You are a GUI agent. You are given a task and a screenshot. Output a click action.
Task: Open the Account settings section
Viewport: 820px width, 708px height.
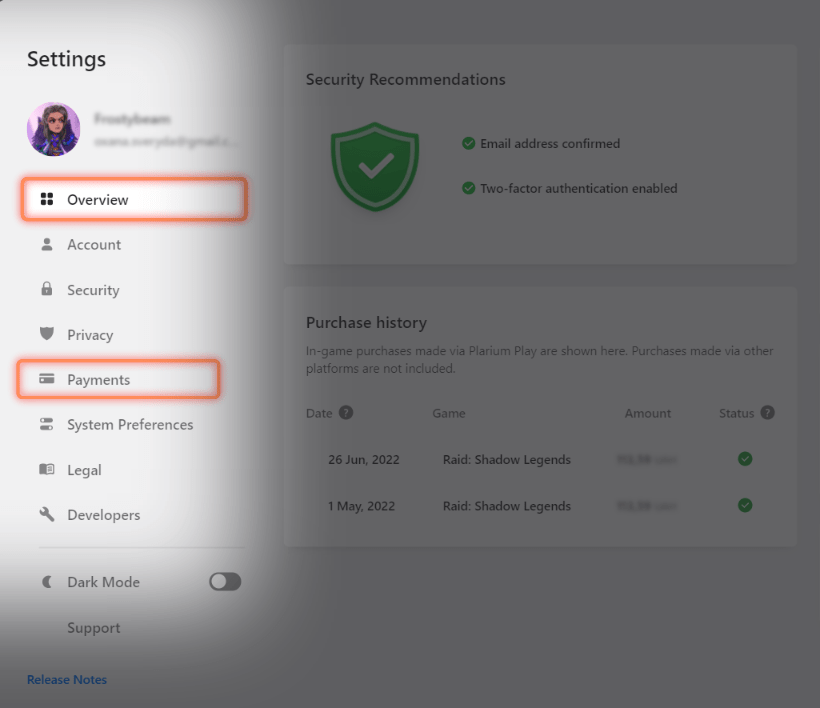[x=94, y=245]
